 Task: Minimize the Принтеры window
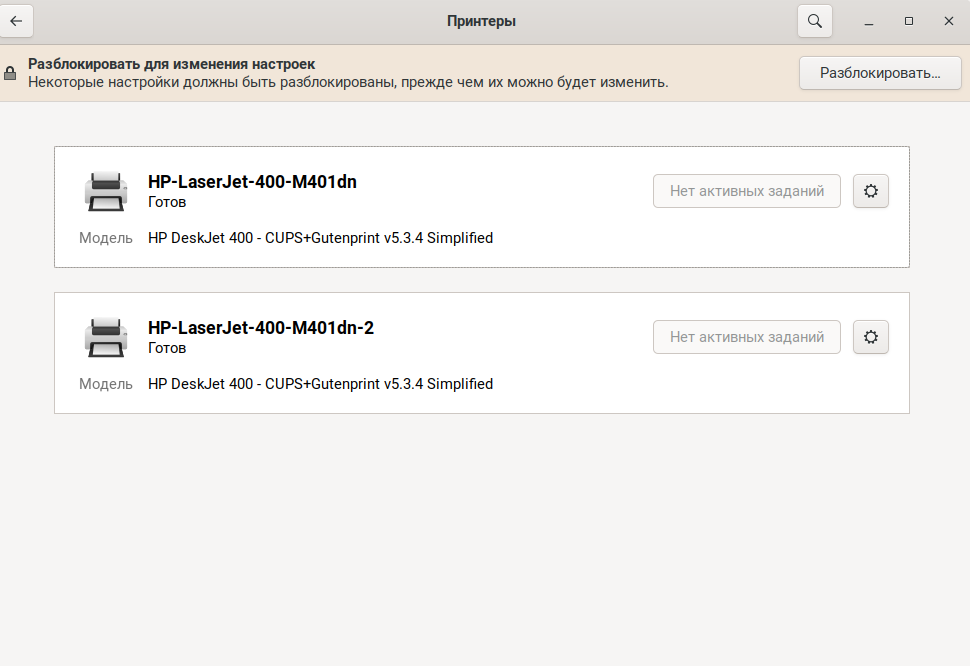[869, 21]
